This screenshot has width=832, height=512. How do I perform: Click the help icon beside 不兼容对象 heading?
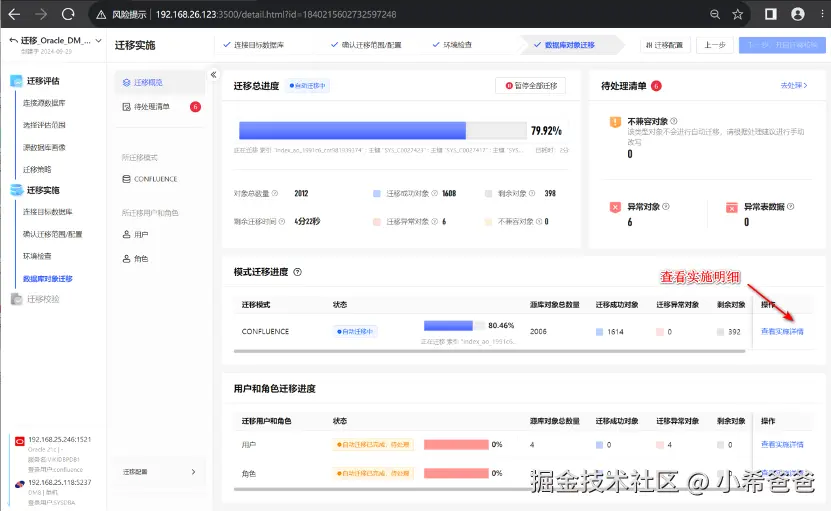tap(673, 122)
